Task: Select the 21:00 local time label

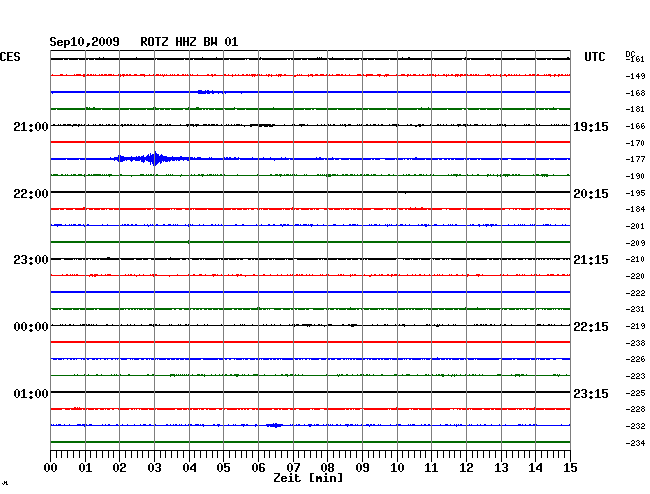Action: click(x=31, y=126)
